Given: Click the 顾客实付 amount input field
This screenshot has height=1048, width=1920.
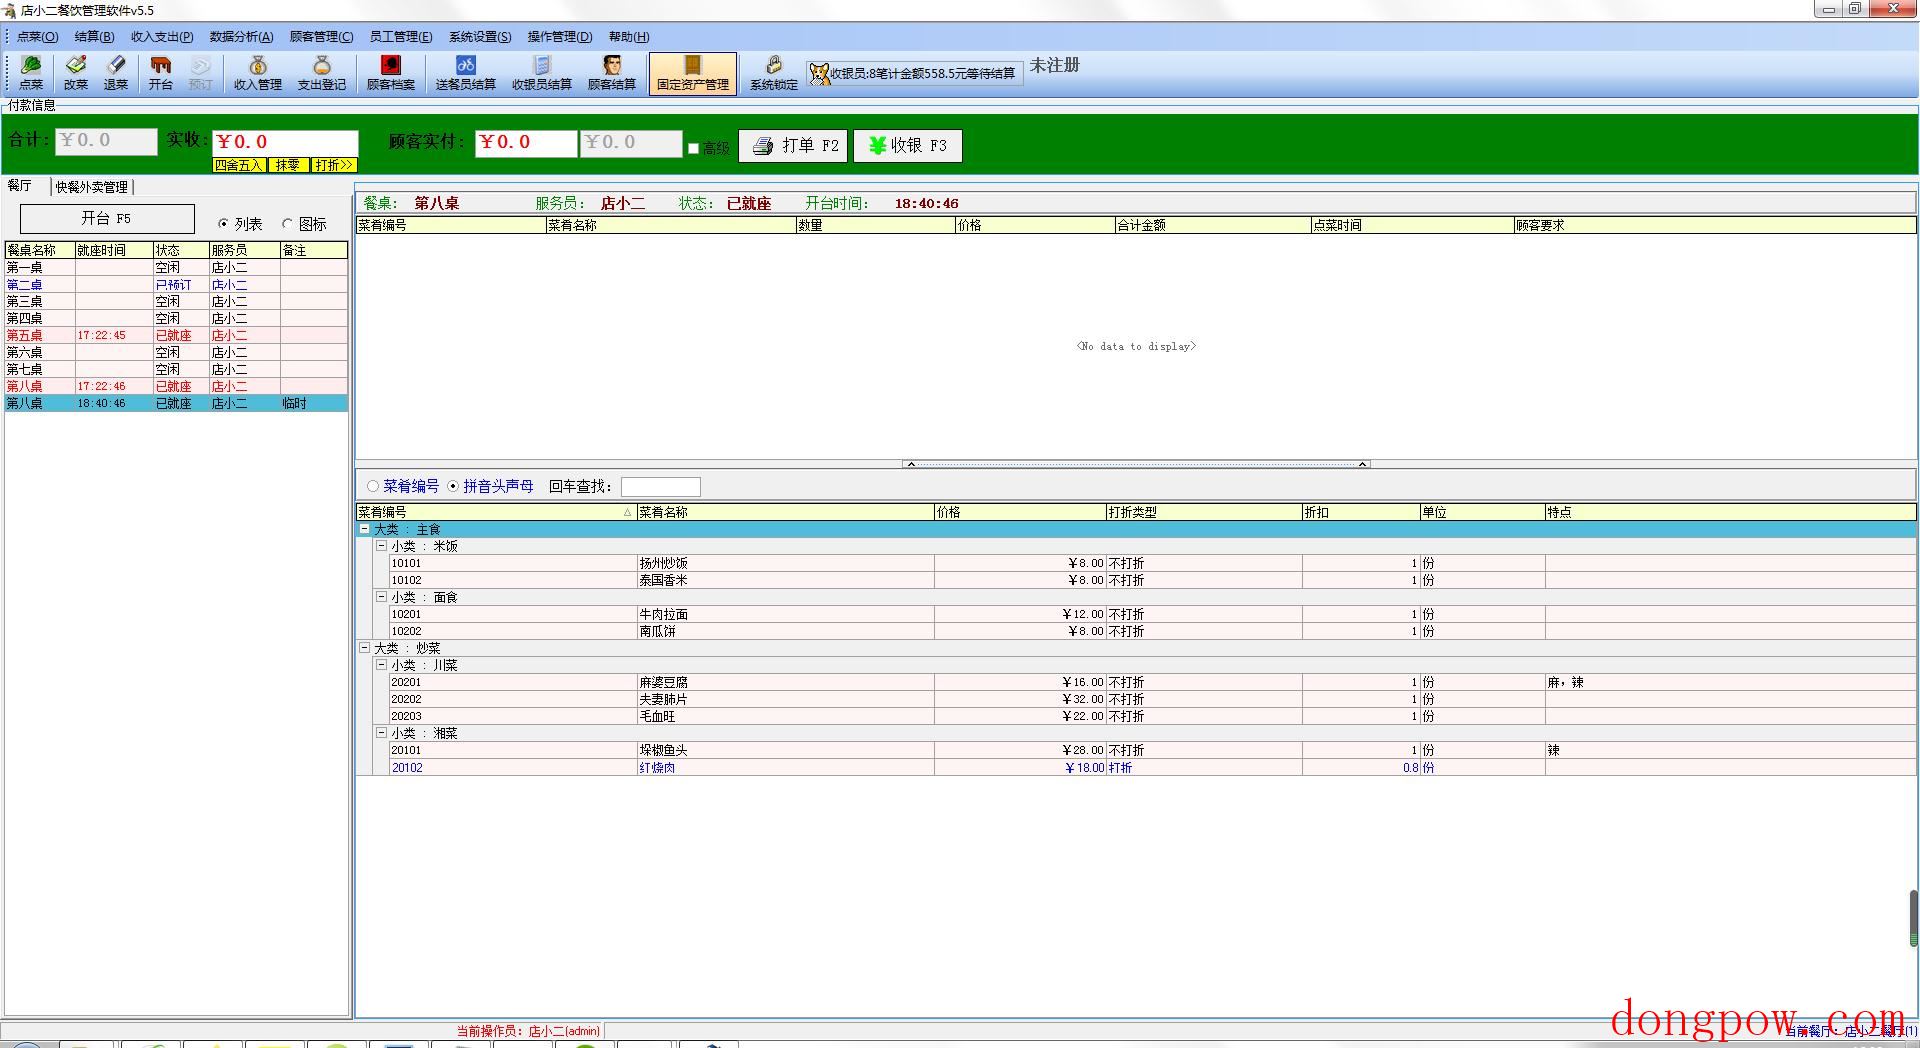Looking at the screenshot, I should [526, 143].
